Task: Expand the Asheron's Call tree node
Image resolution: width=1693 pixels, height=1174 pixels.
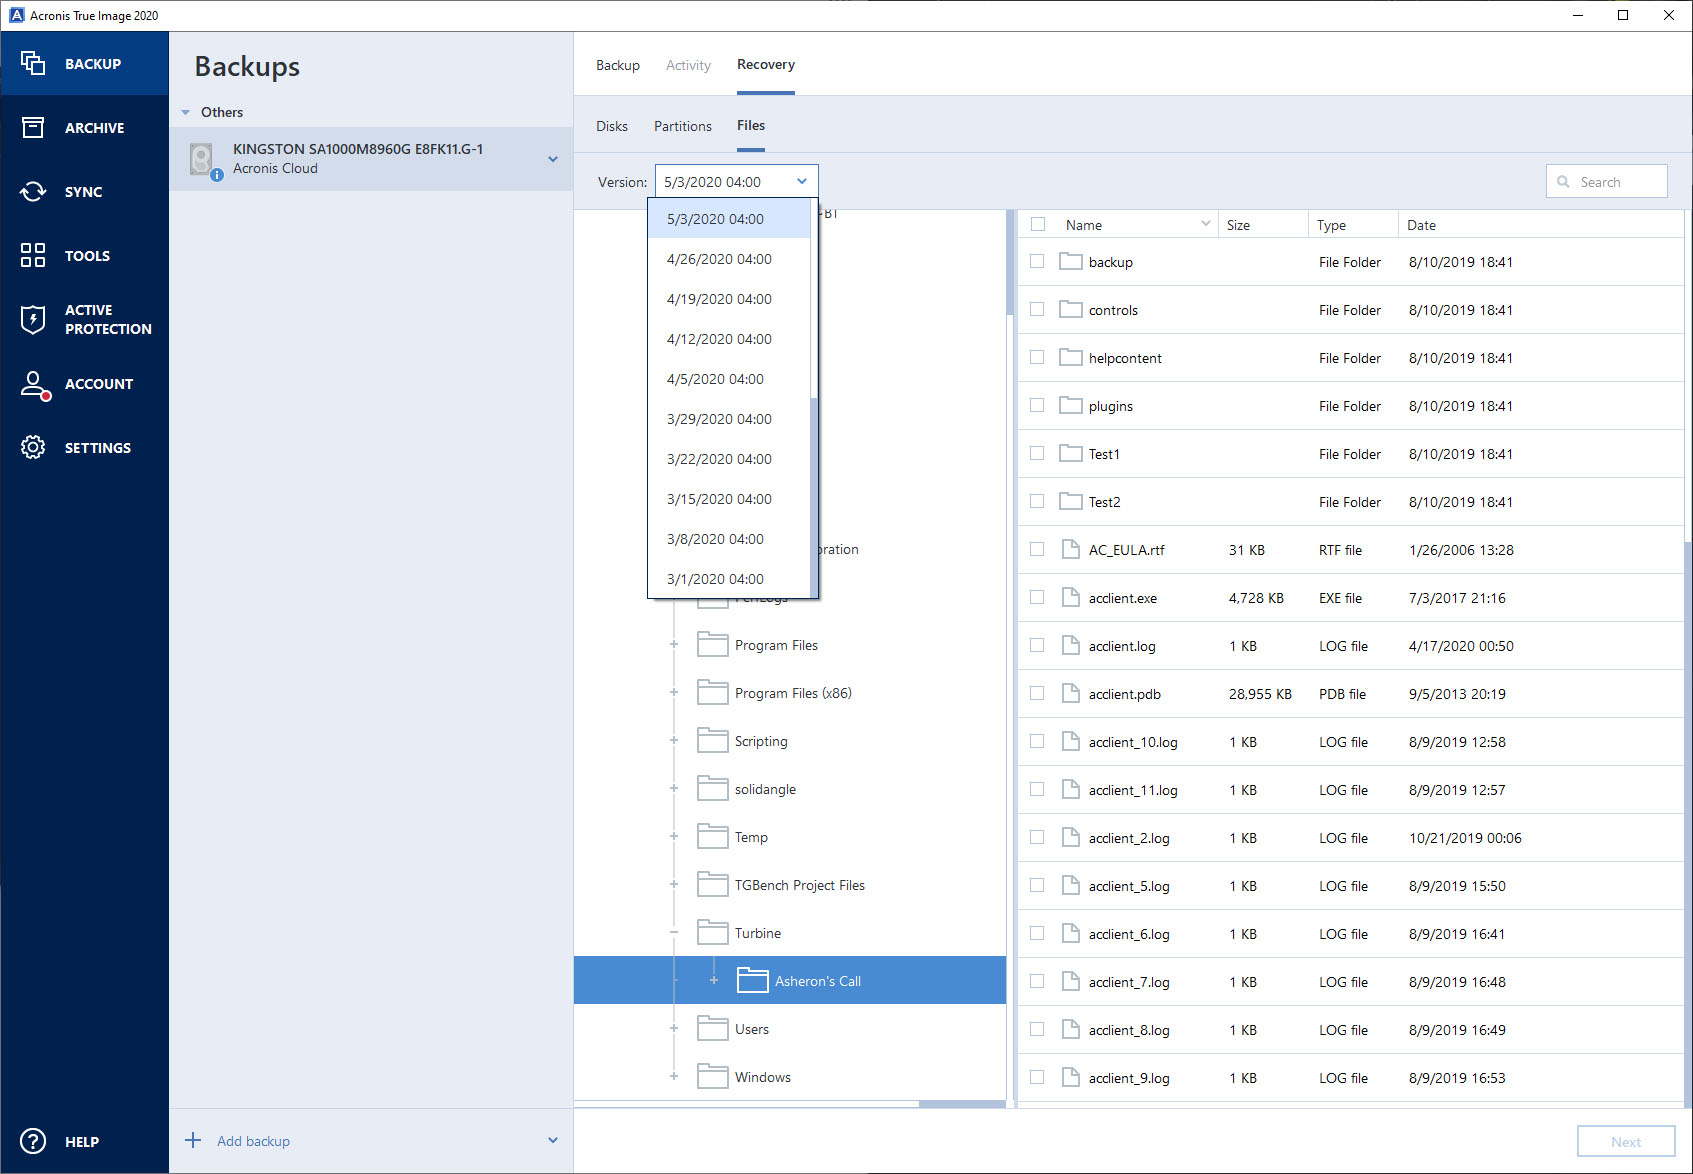Action: [714, 980]
